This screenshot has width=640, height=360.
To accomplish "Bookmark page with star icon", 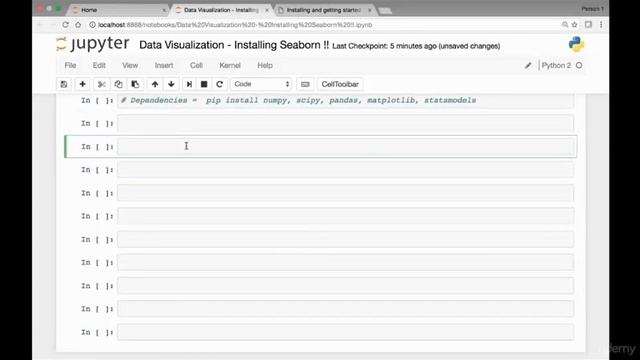I will pos(575,25).
